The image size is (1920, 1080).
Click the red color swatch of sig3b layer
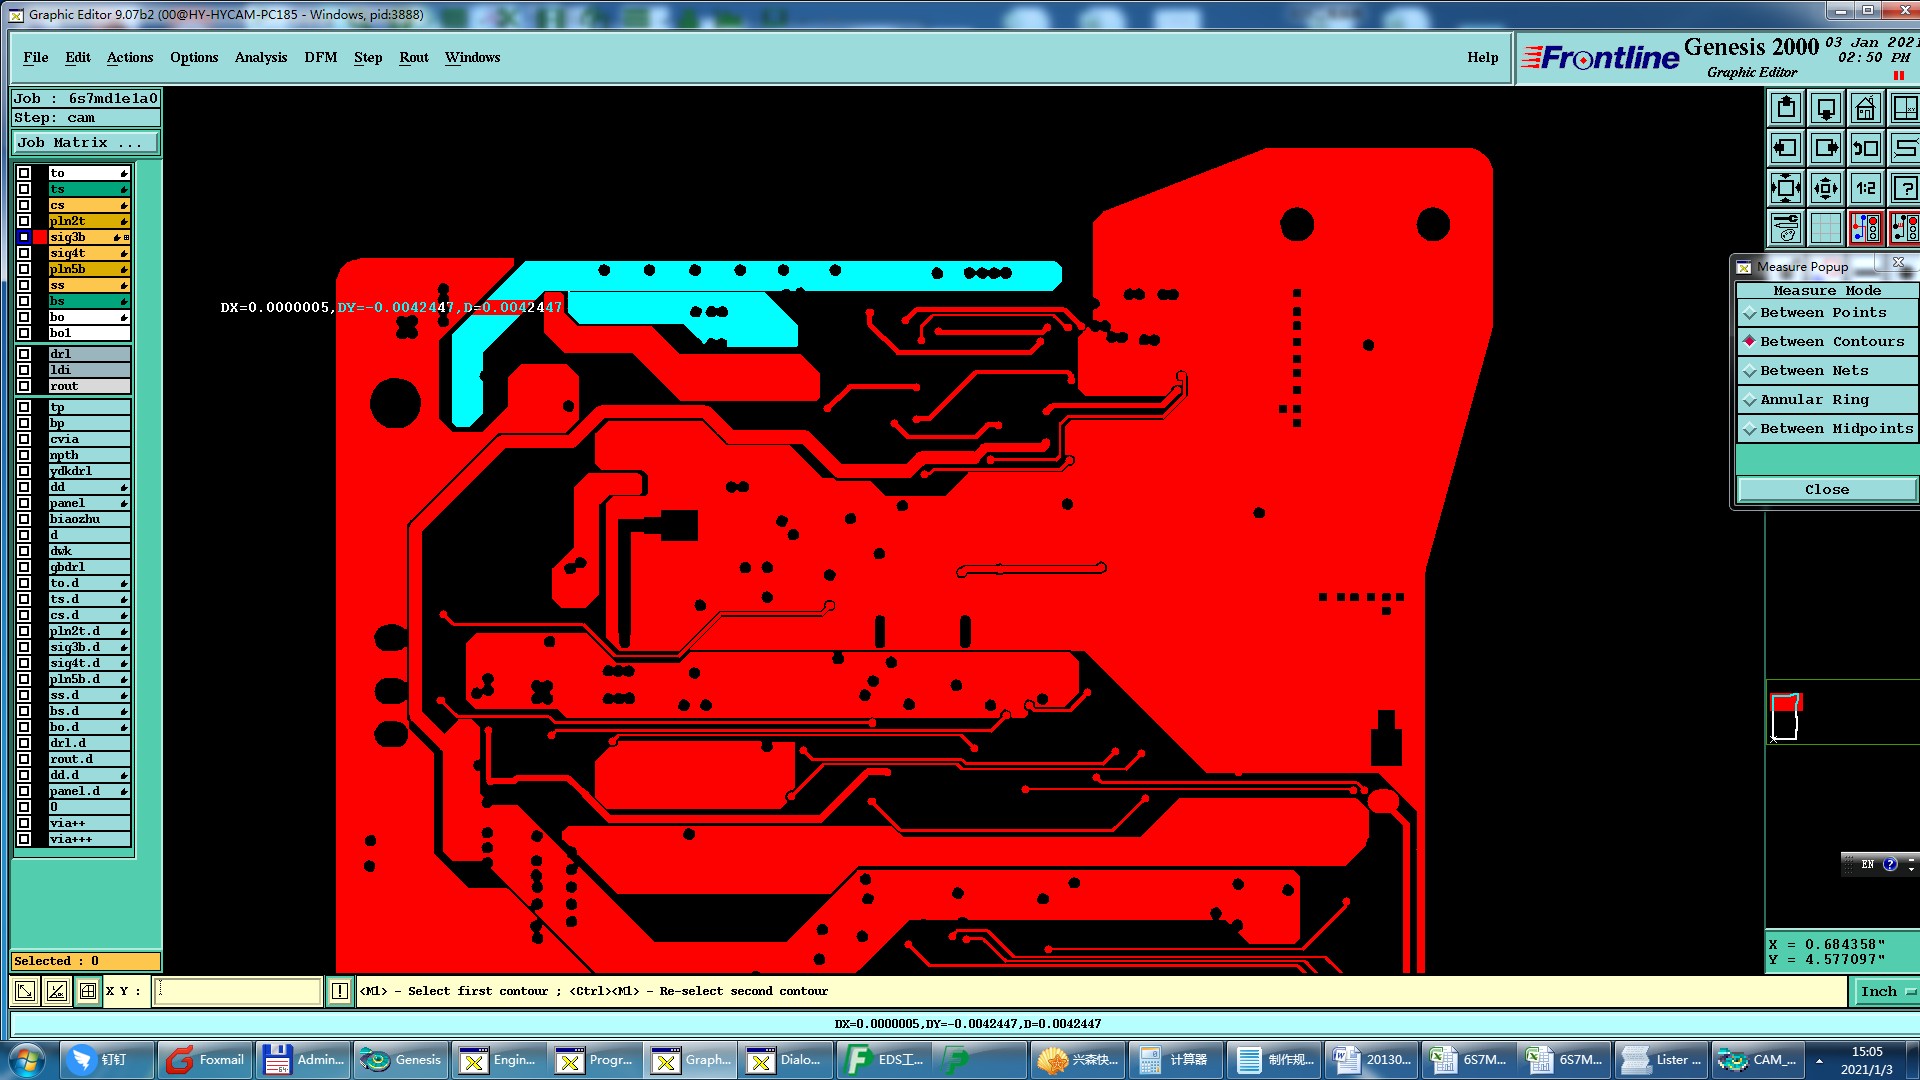[x=40, y=237]
